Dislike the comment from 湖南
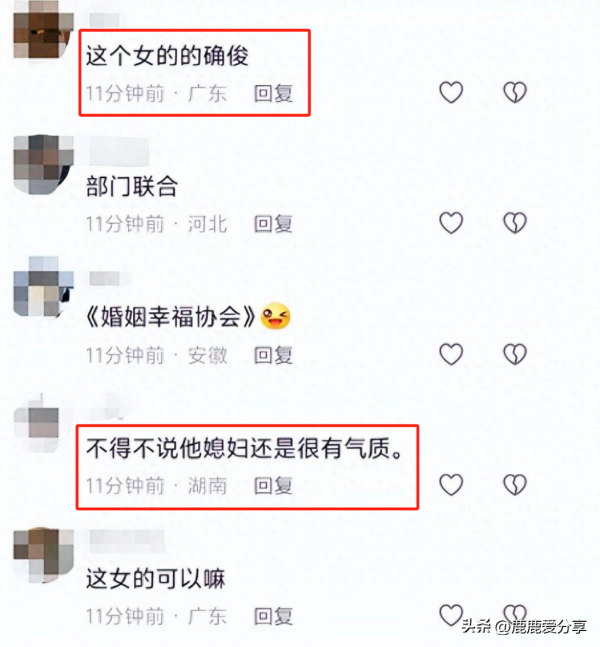 (x=515, y=484)
